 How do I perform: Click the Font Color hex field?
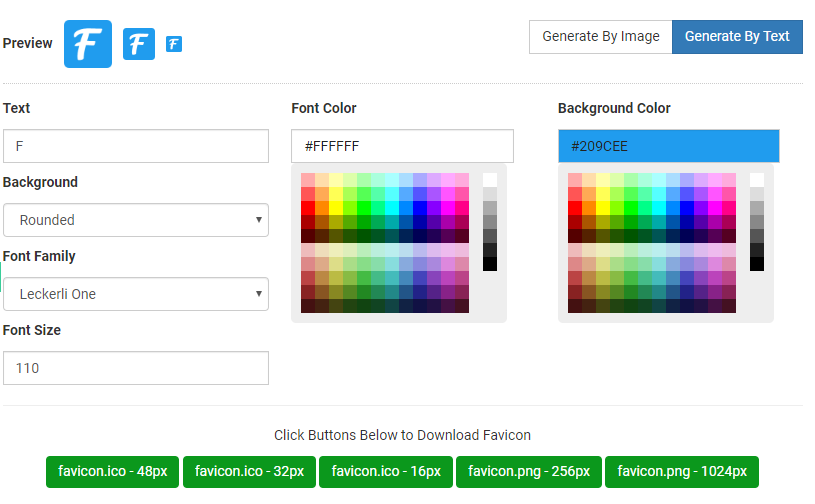point(402,146)
